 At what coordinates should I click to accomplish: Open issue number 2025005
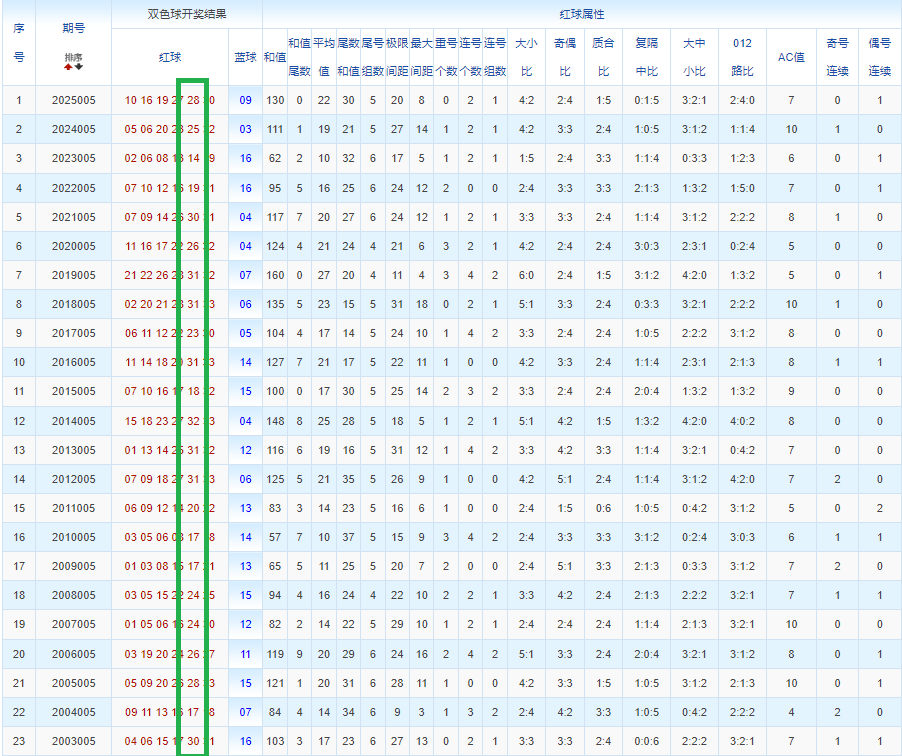click(x=73, y=101)
